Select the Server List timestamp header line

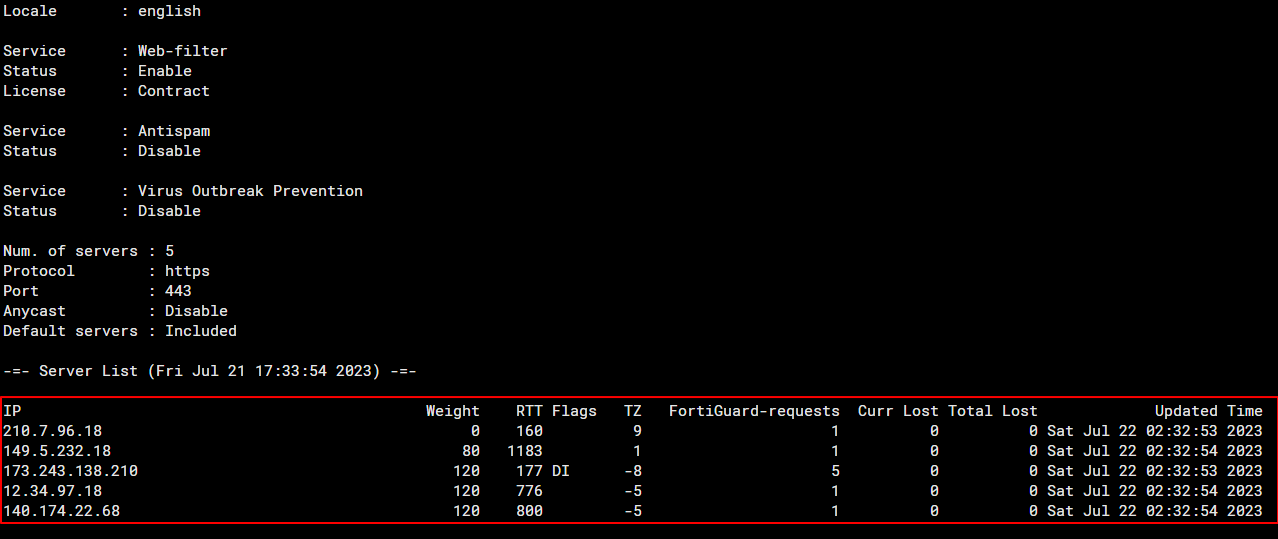pos(210,371)
